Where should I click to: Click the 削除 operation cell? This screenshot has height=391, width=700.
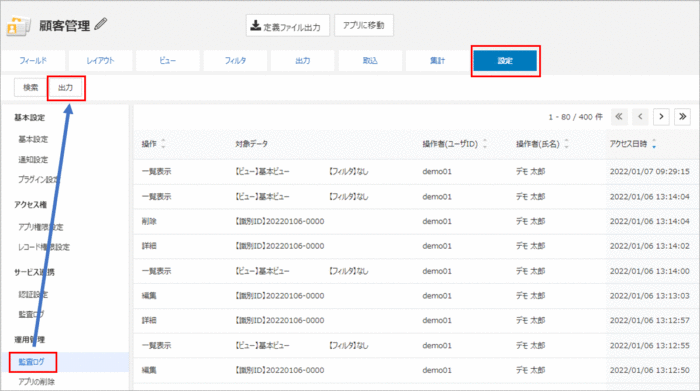(x=149, y=221)
